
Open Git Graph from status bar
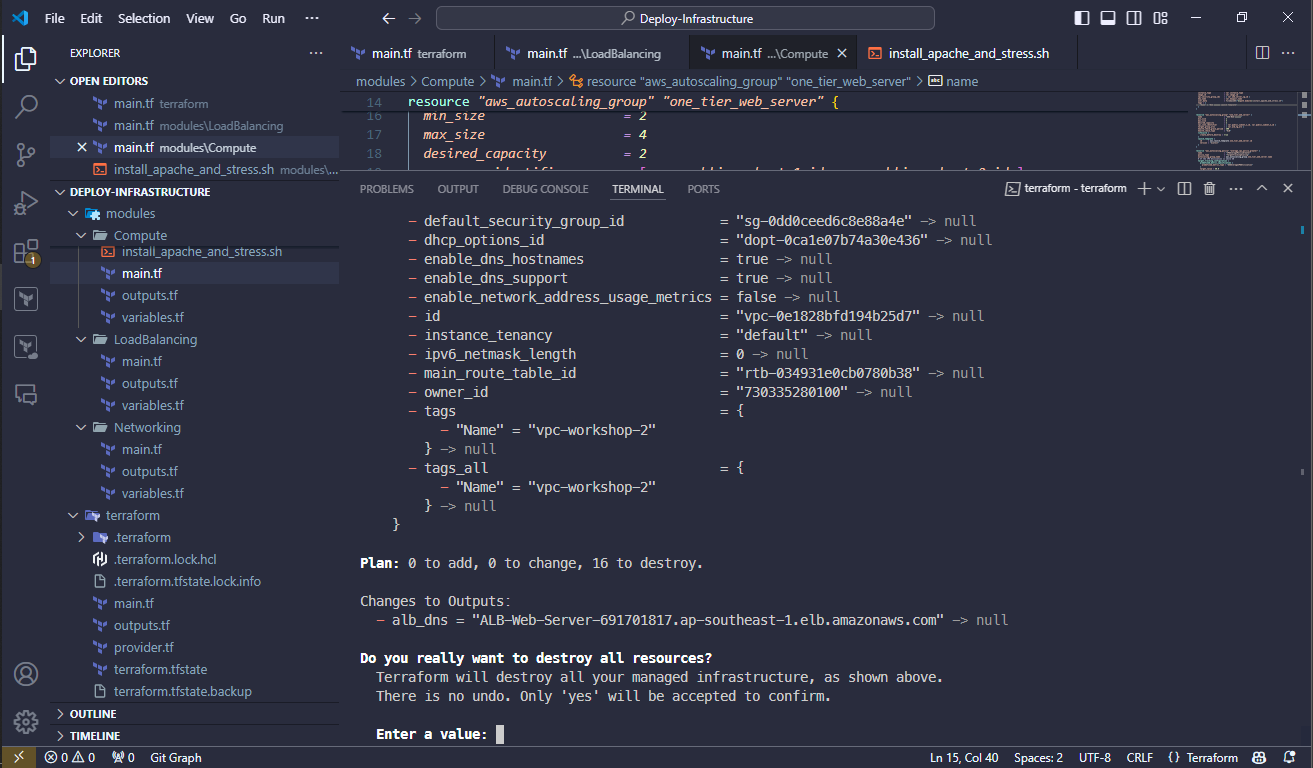click(x=176, y=758)
